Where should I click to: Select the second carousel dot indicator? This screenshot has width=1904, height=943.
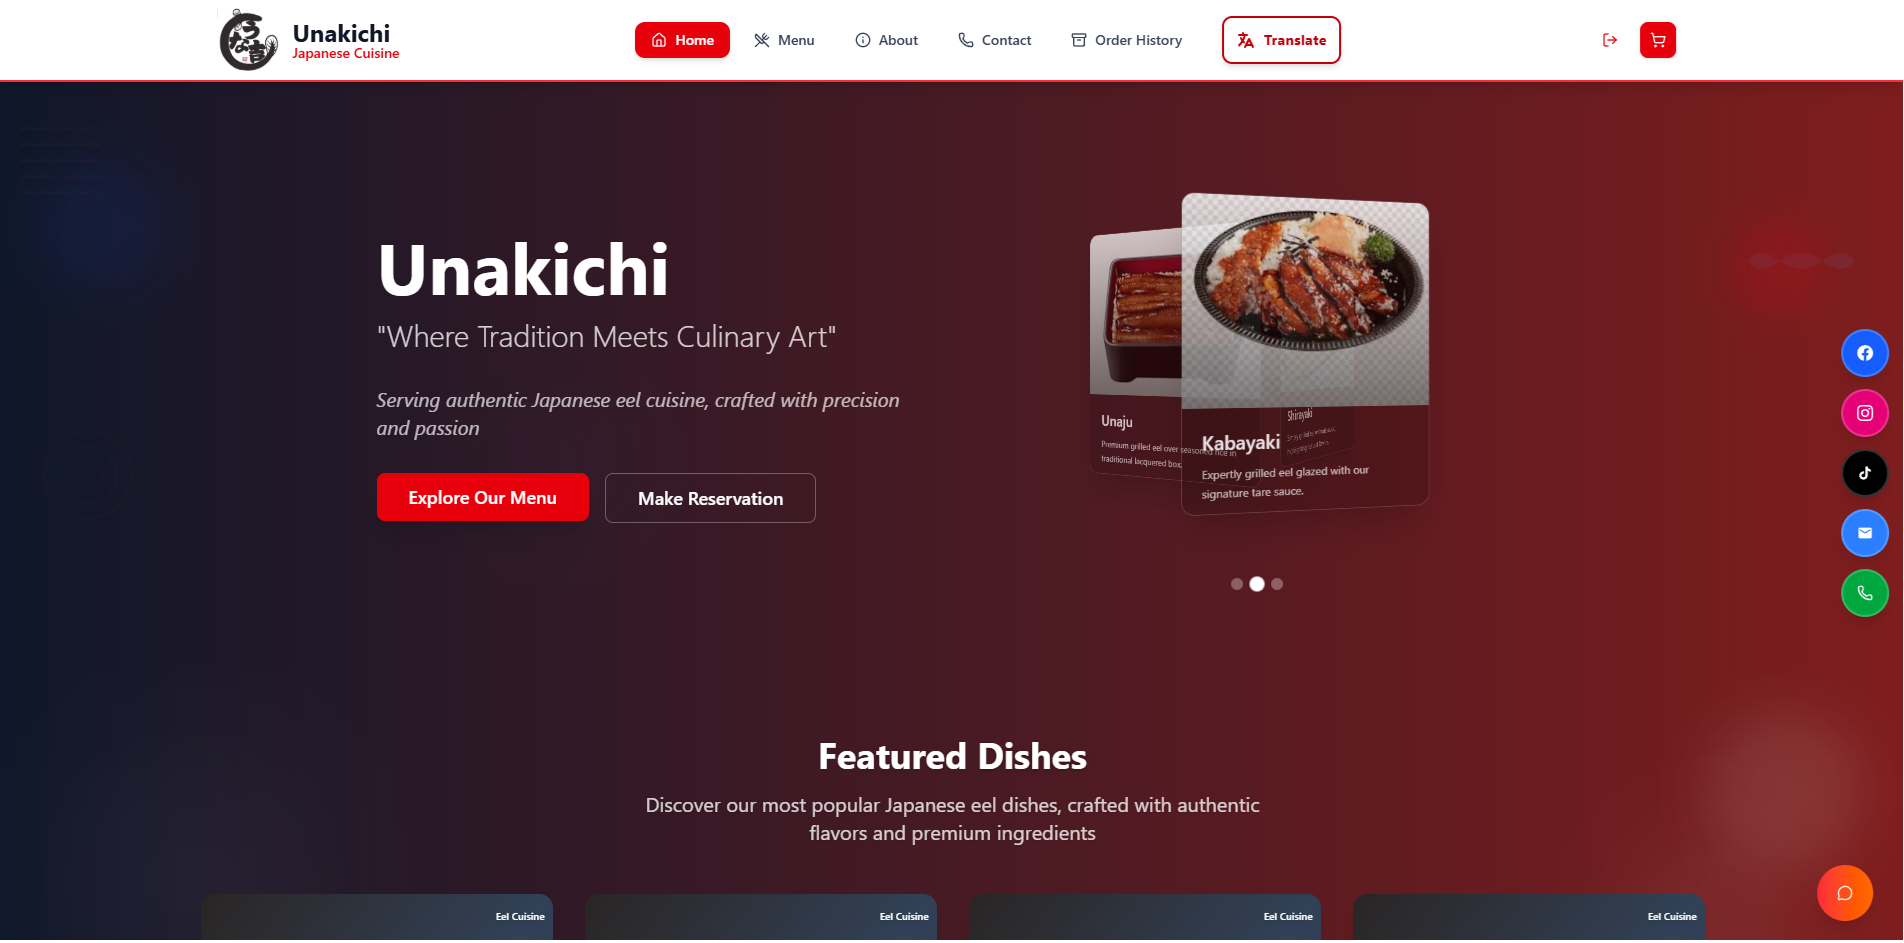(1257, 584)
